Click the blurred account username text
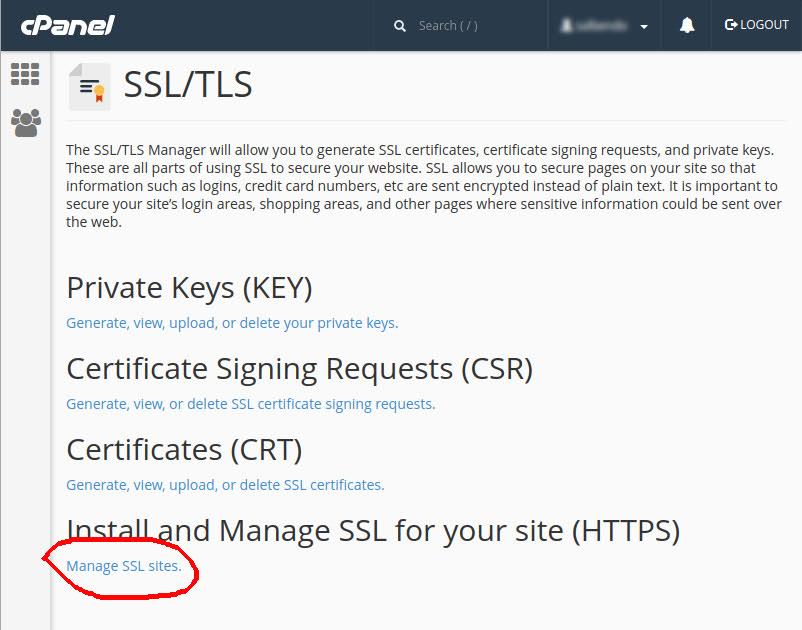 click(601, 26)
